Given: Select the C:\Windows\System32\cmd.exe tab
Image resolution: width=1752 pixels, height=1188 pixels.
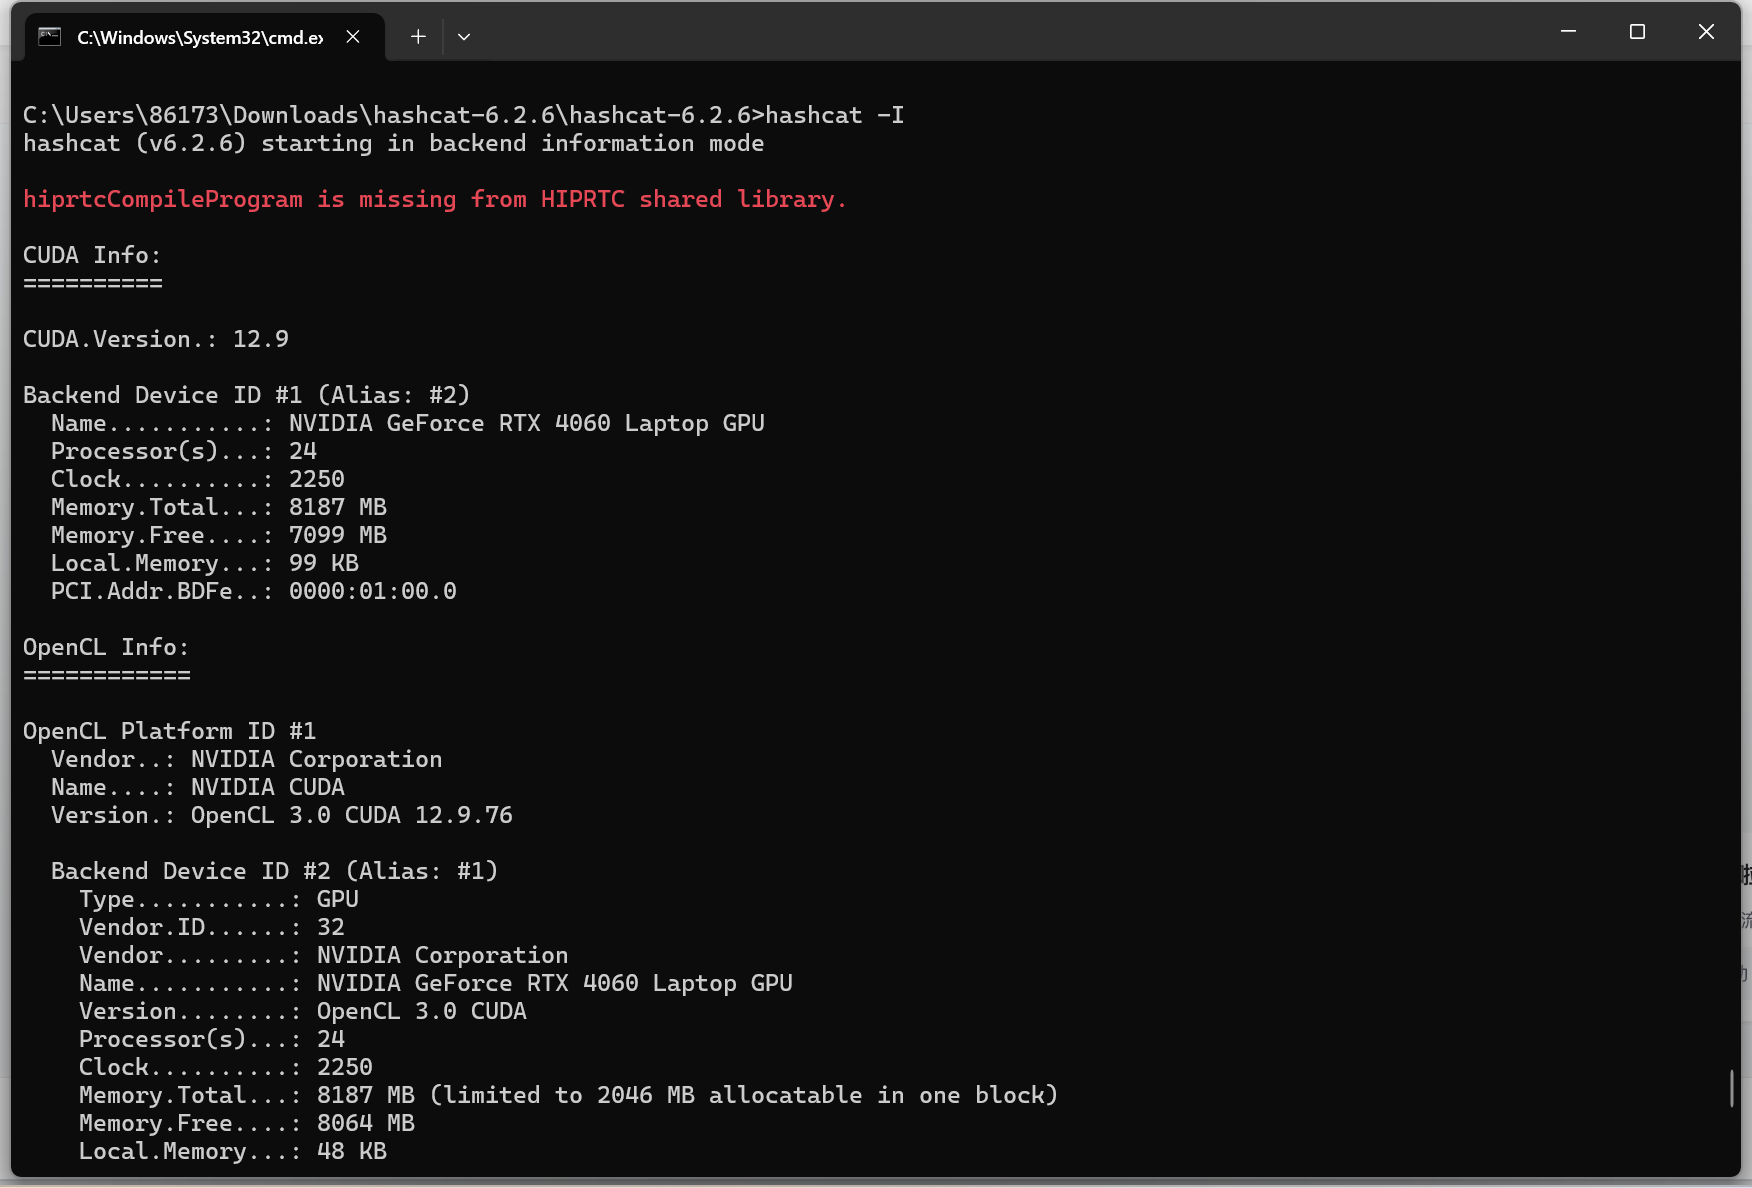Looking at the screenshot, I should [x=197, y=36].
